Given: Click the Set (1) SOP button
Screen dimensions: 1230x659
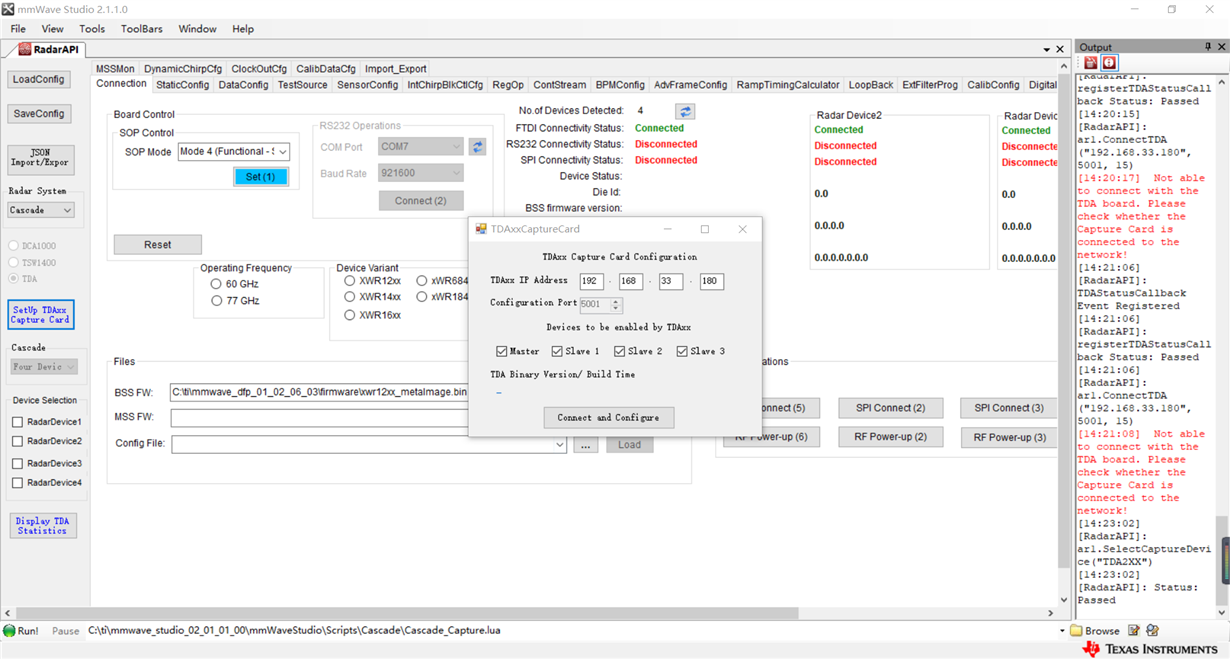Looking at the screenshot, I should pyautogui.click(x=260, y=176).
